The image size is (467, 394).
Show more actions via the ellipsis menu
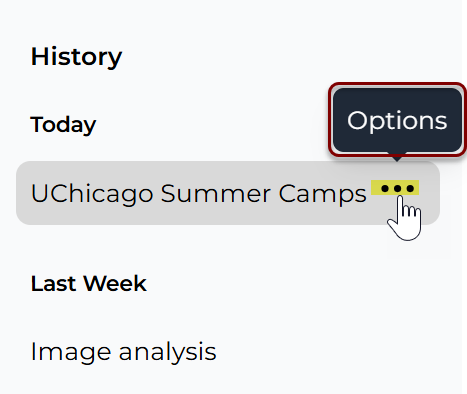coord(395,188)
